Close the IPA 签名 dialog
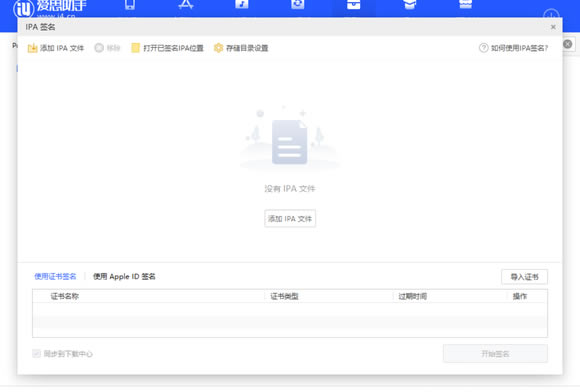Viewport: 580px width, 392px height. tap(553, 27)
